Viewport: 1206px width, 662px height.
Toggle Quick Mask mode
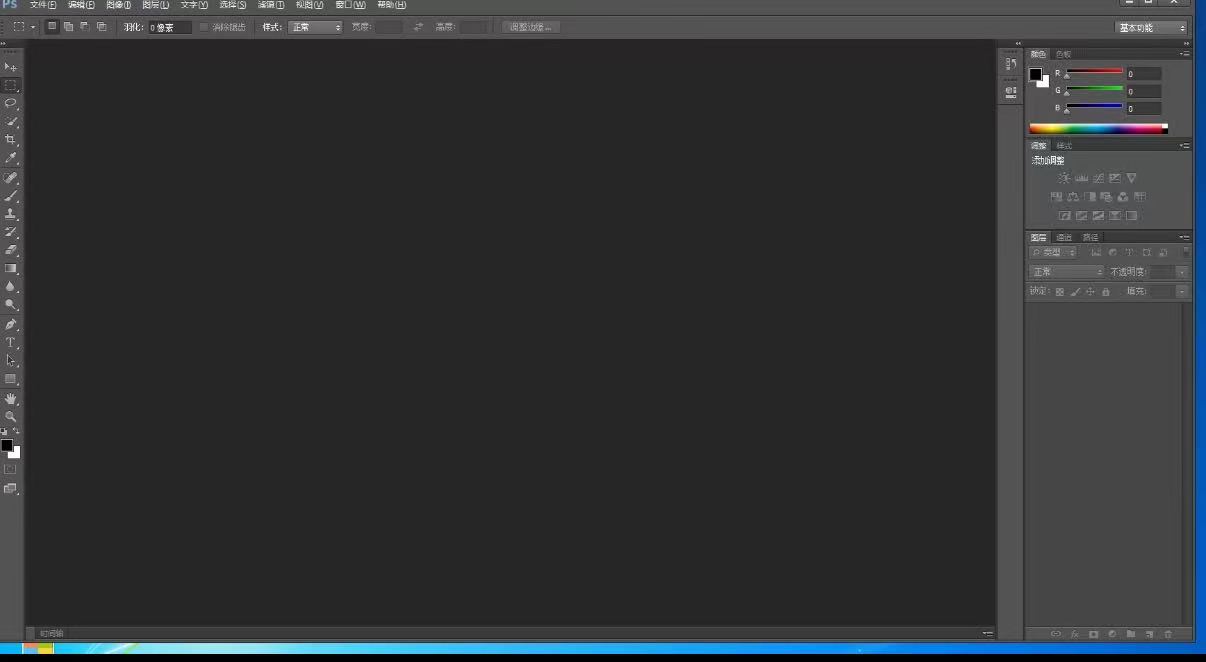(x=11, y=469)
